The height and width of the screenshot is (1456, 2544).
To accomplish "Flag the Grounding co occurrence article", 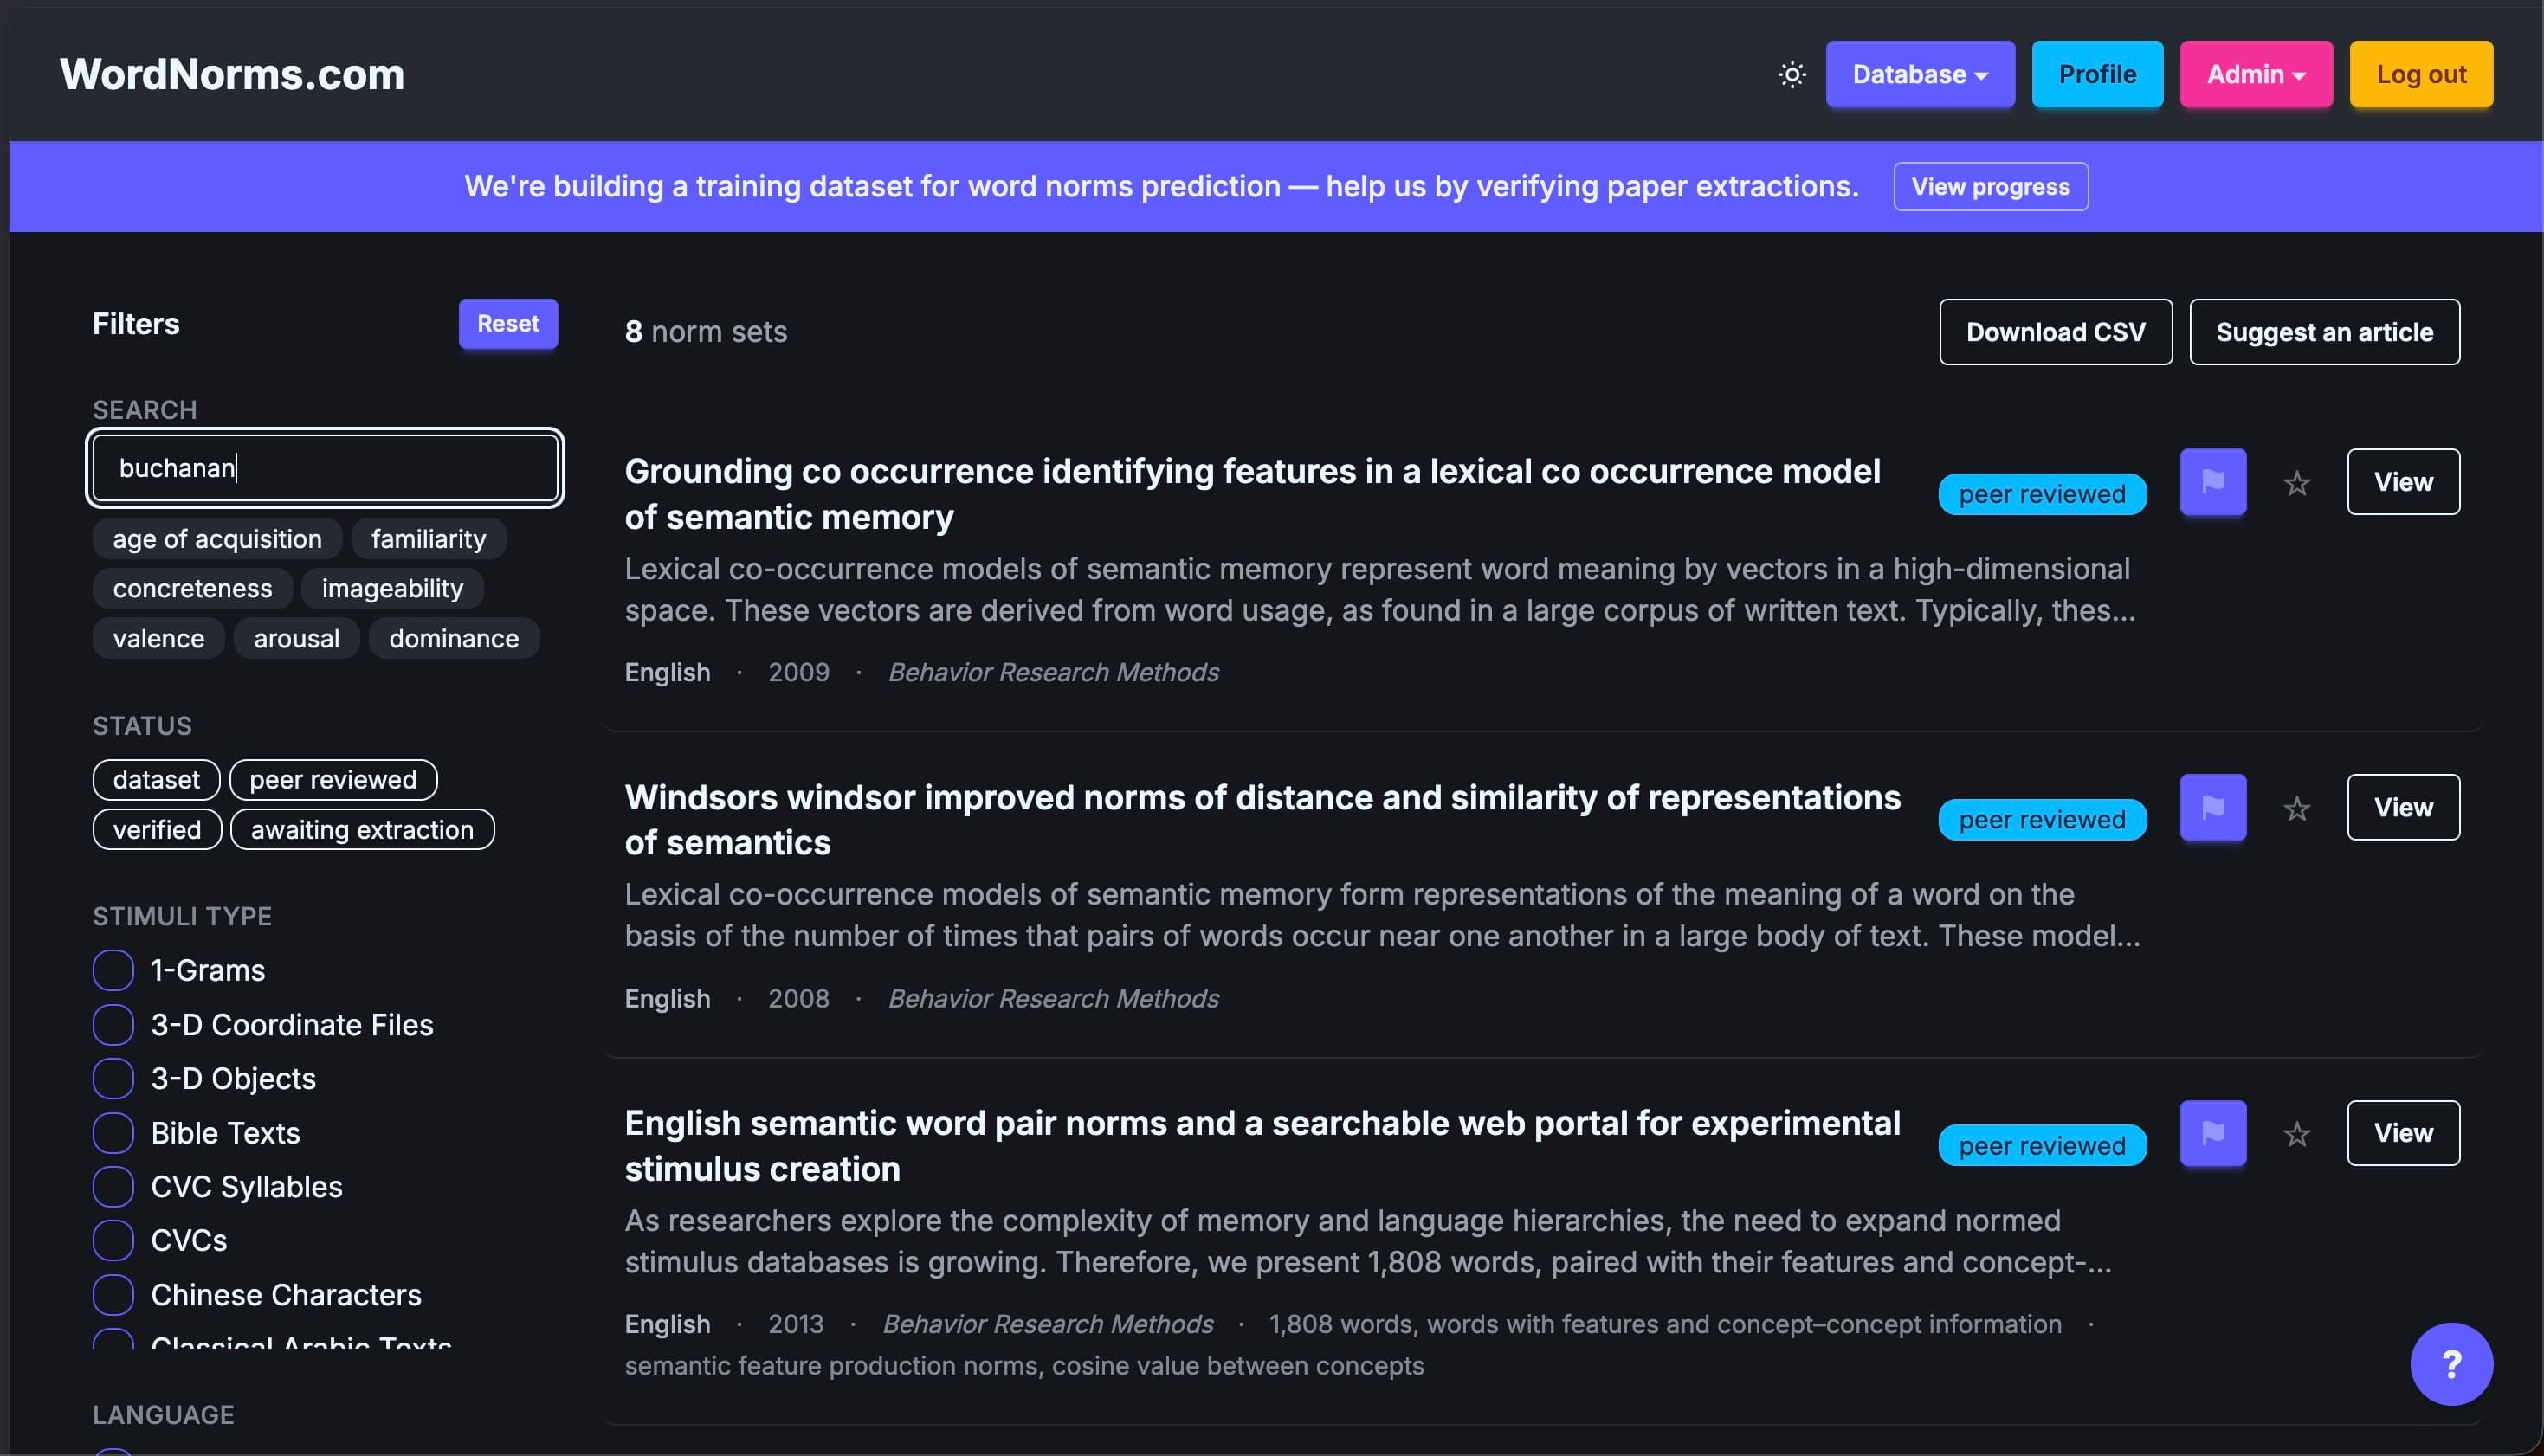I will tap(2213, 482).
